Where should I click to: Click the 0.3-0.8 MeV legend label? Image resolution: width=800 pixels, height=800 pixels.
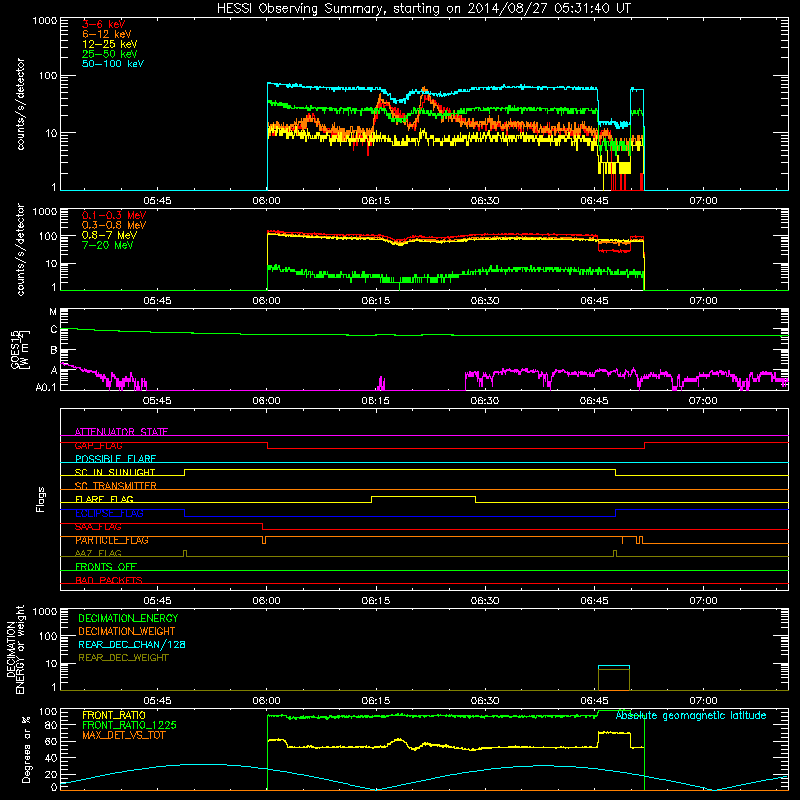114,225
